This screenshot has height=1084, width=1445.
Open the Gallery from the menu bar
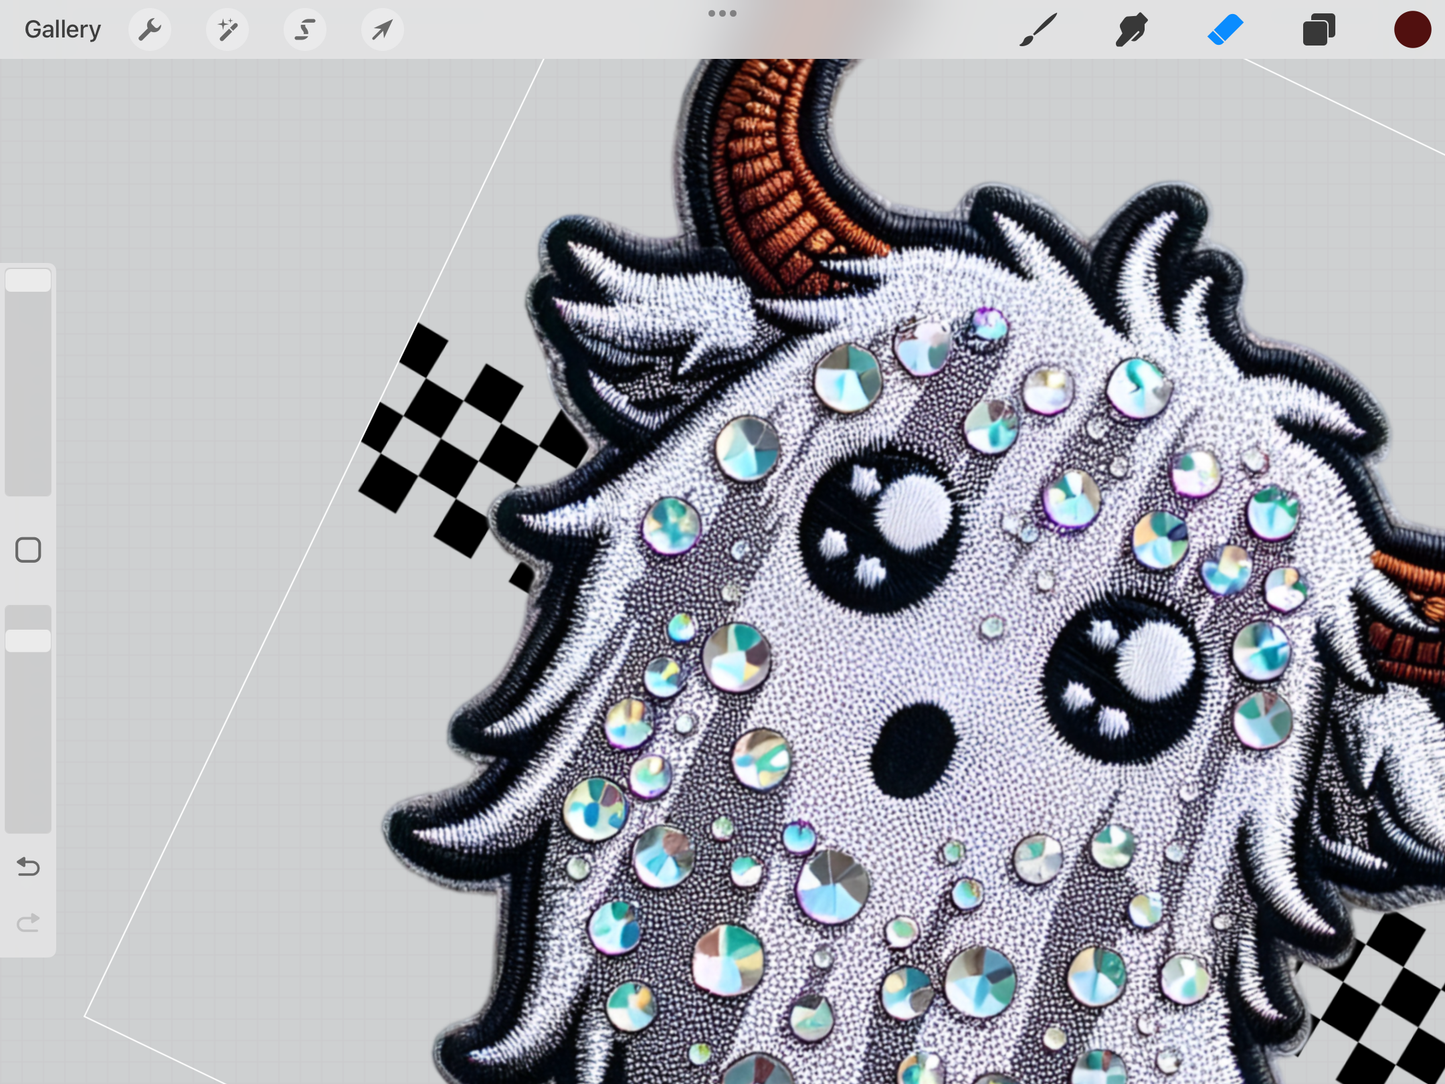(62, 29)
